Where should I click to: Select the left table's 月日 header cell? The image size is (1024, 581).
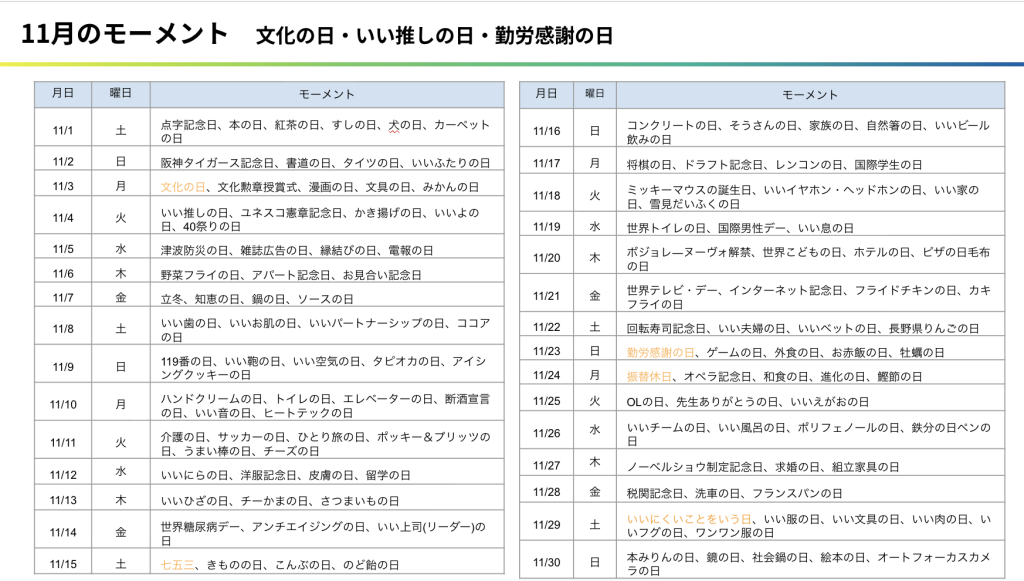point(63,94)
